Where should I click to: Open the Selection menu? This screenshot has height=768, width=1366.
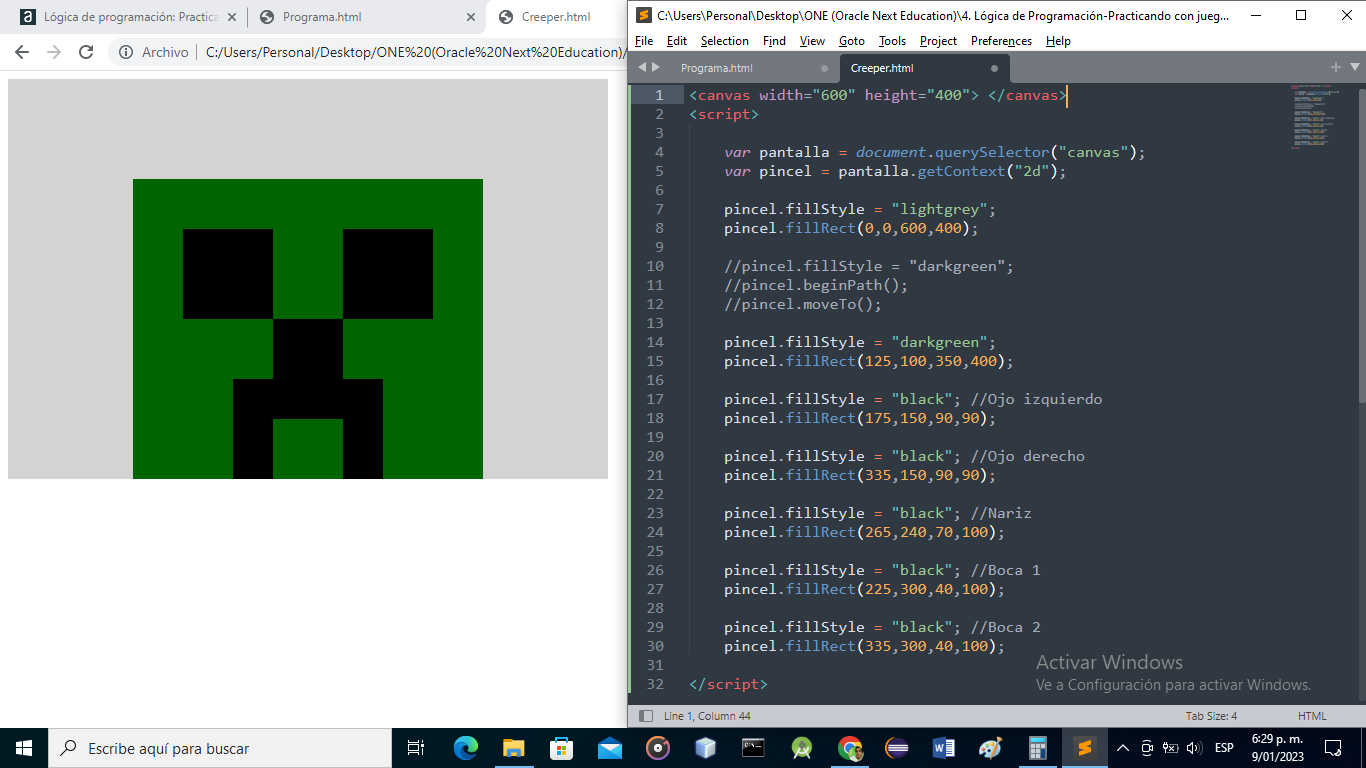(725, 41)
